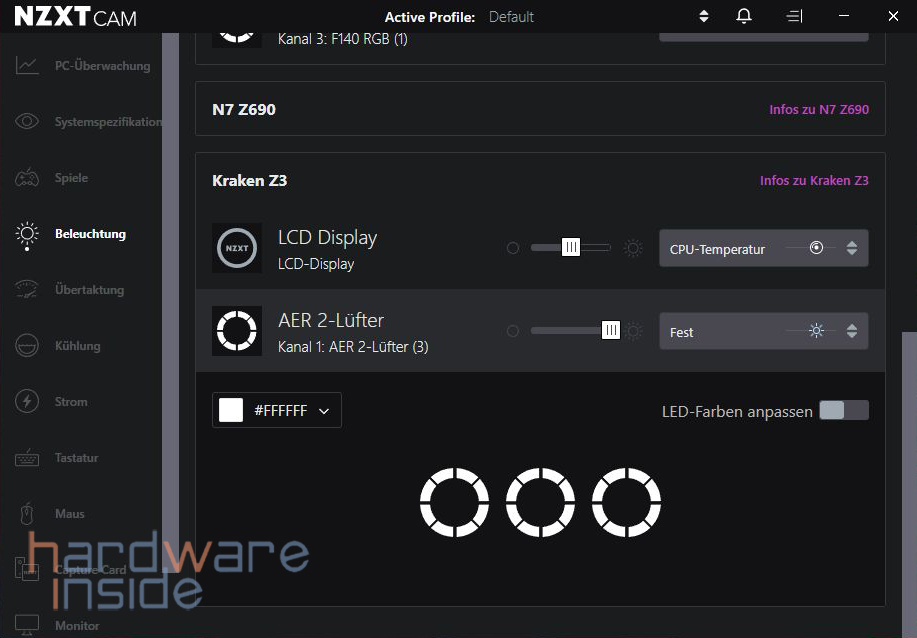
Task: Select the first fan ring in preview
Action: (454, 502)
